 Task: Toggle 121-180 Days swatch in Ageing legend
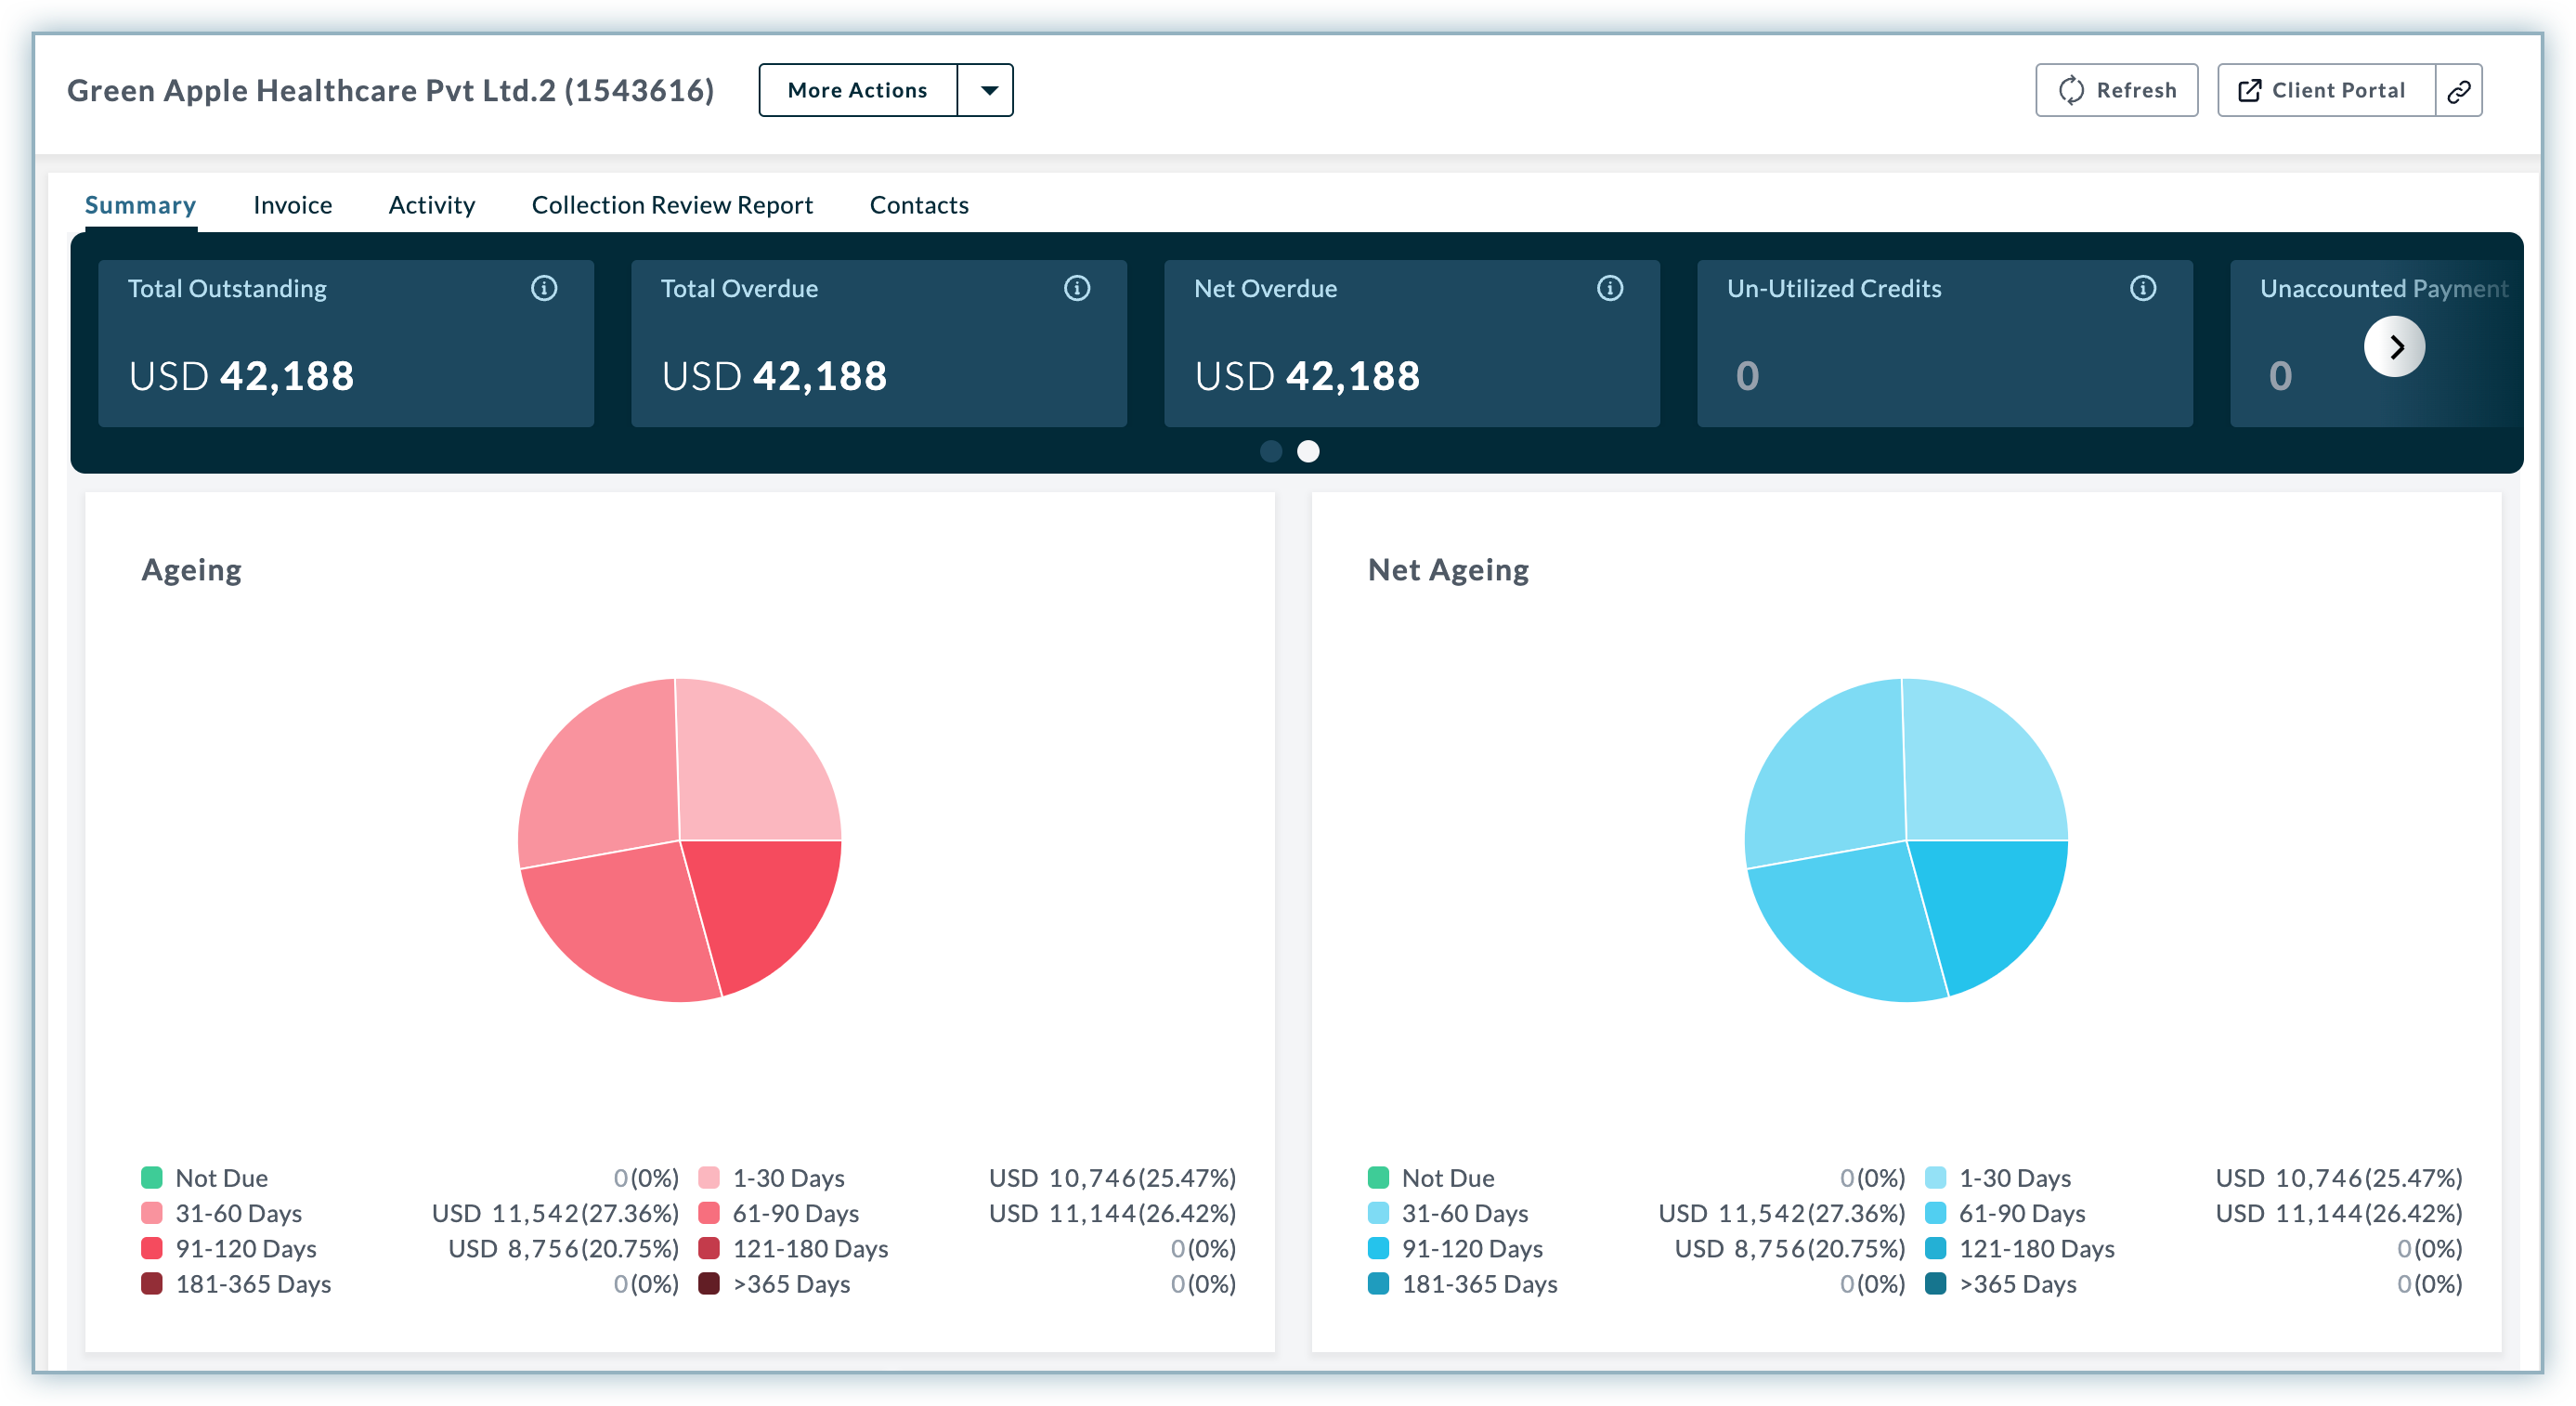click(709, 1248)
